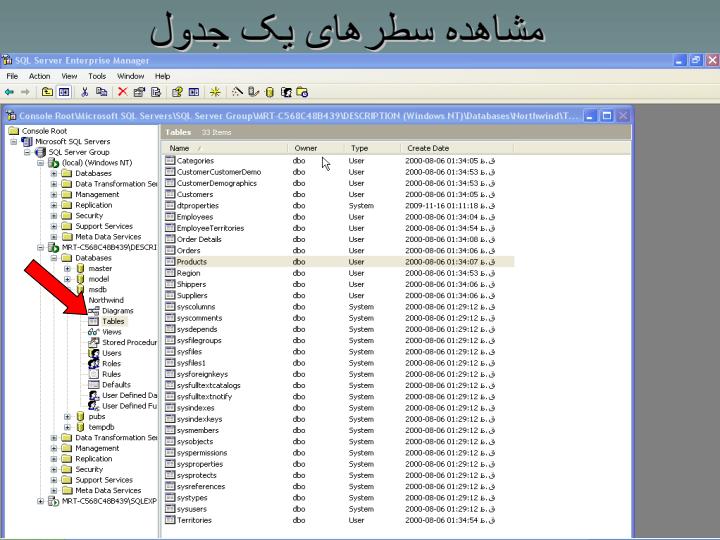Click the Export List toolbar icon
This screenshot has height=540, width=720.
156,92
